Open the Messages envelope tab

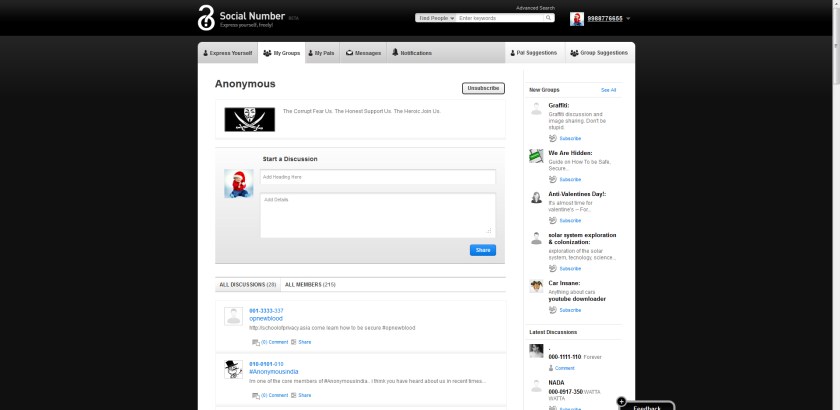(x=361, y=52)
